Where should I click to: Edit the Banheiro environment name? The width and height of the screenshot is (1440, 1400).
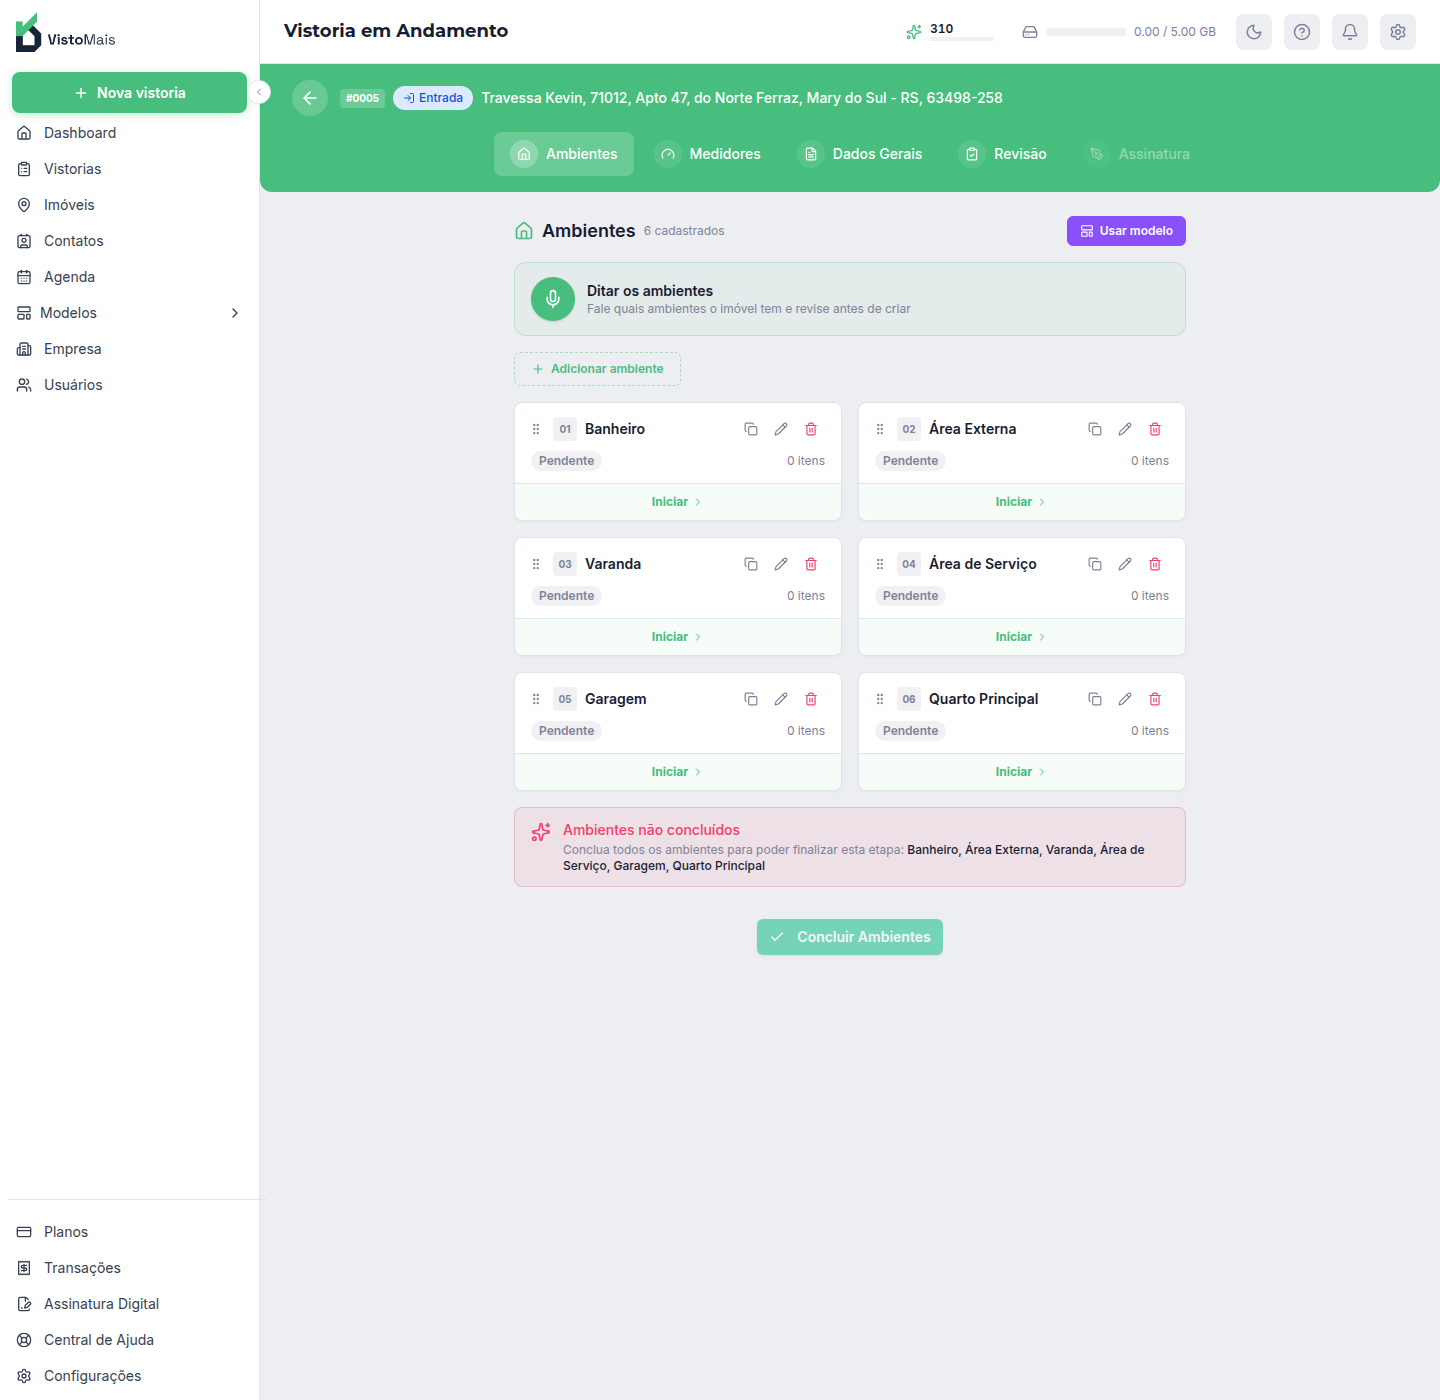click(x=781, y=429)
